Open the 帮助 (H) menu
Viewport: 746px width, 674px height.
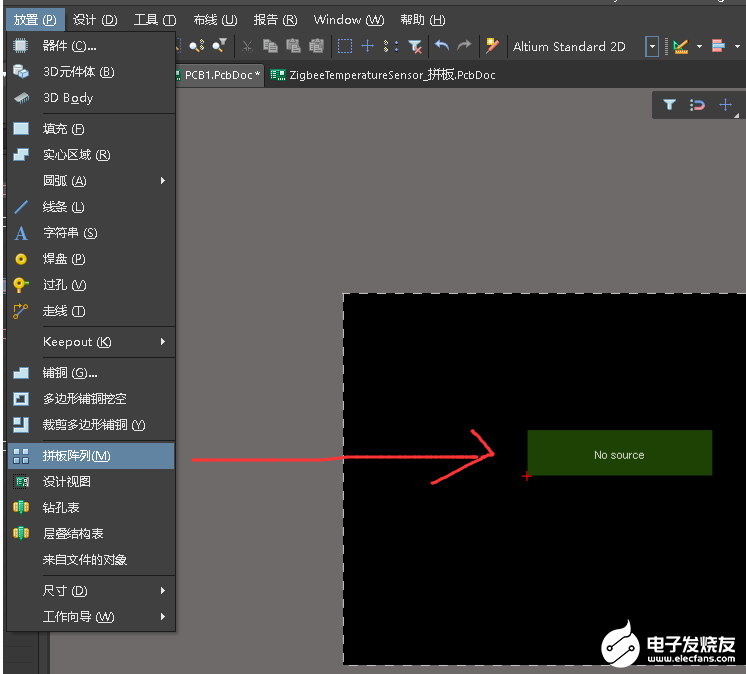[422, 20]
